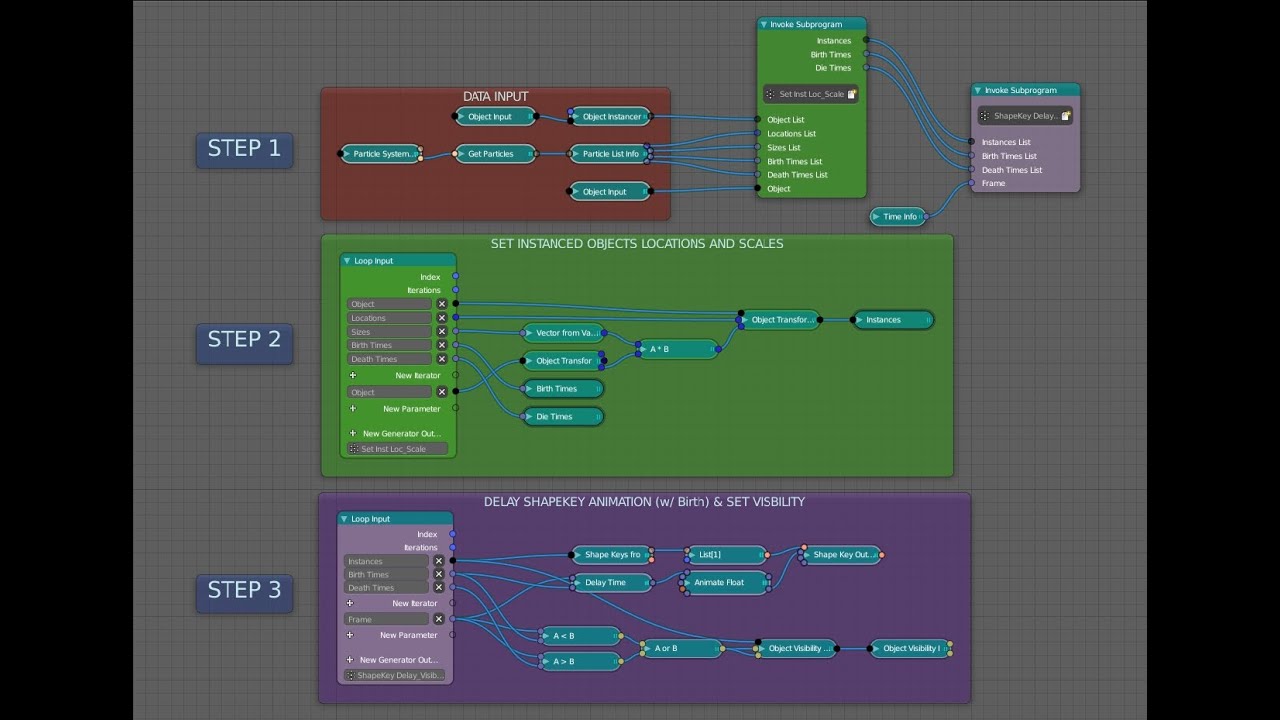
Task: Select the List[1] node
Action: coord(727,555)
